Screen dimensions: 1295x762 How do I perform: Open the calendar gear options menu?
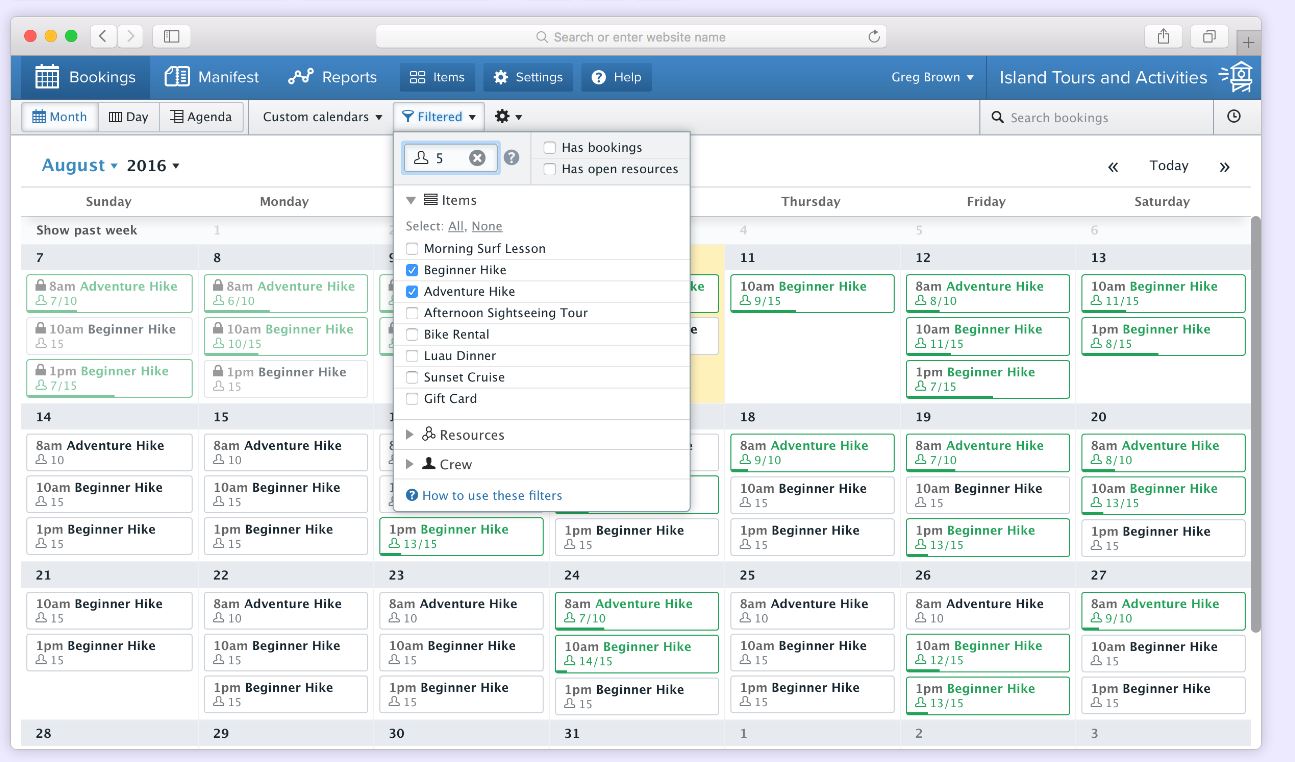point(508,117)
